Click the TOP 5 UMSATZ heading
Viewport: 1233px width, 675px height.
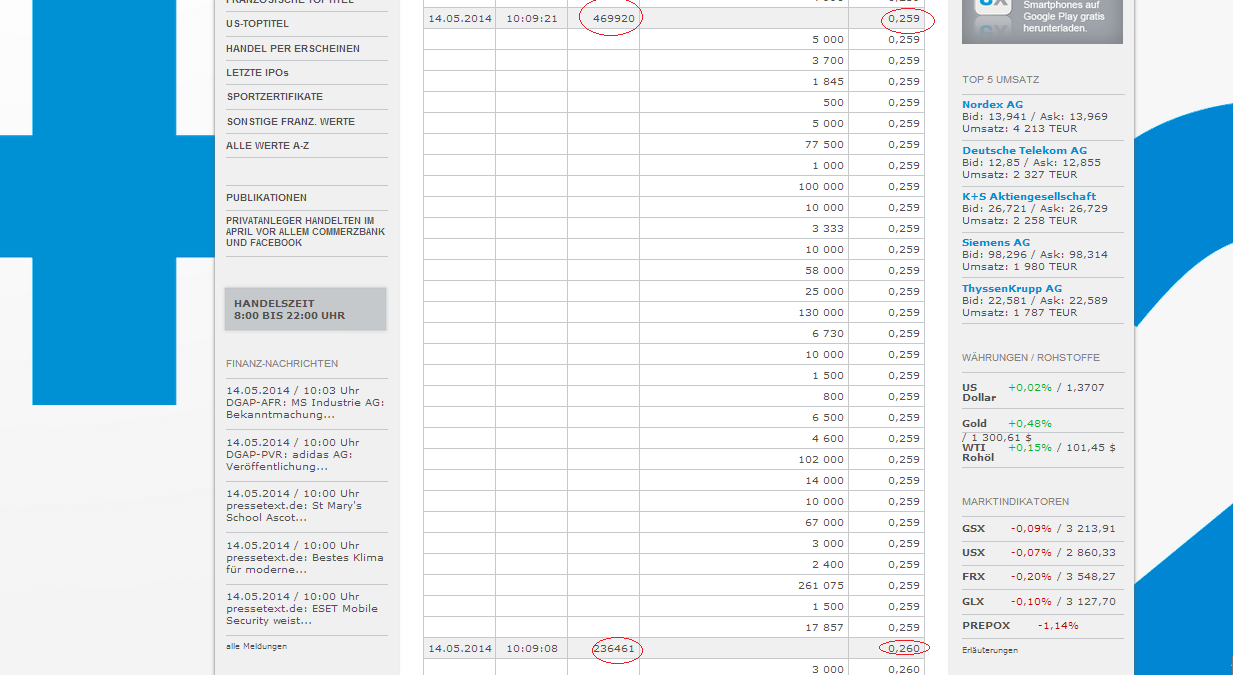click(1000, 79)
